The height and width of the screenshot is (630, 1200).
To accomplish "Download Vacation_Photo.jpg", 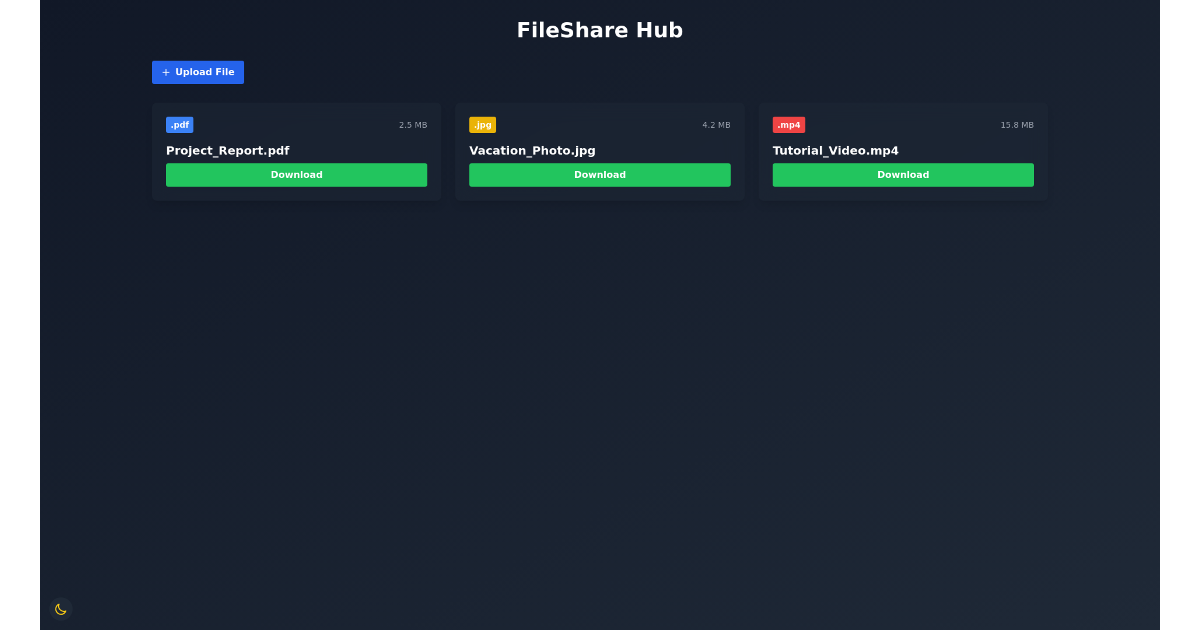I will point(600,174).
